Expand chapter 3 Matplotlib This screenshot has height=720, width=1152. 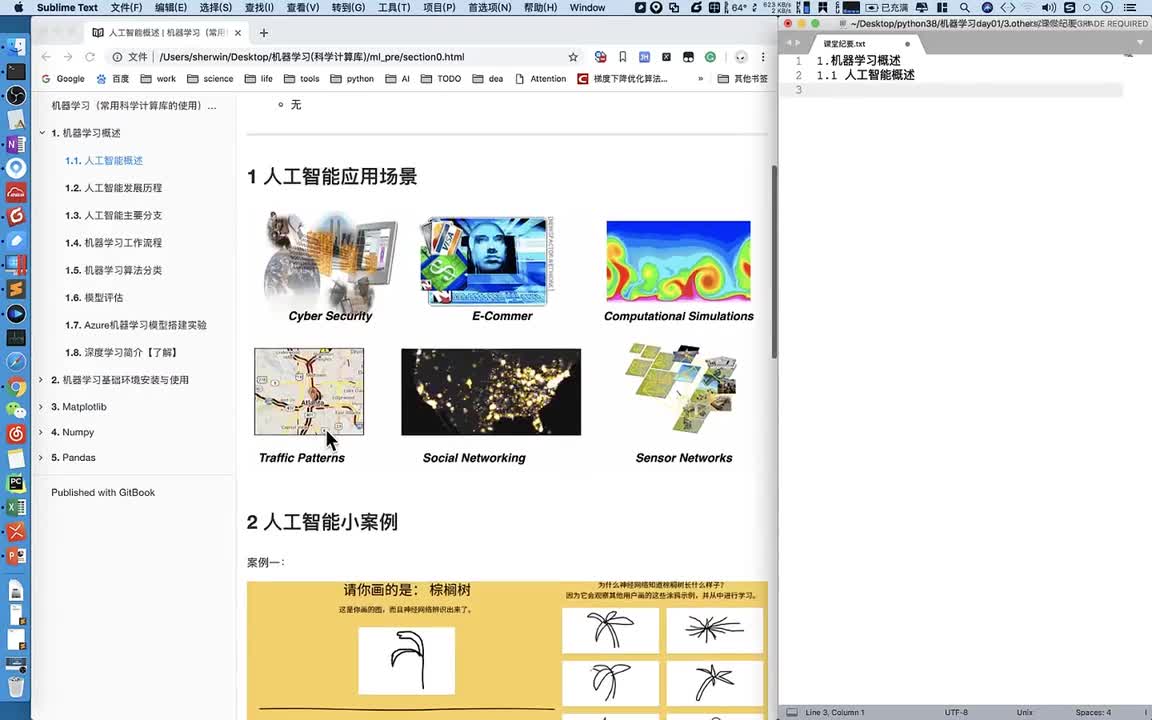[x=41, y=407]
